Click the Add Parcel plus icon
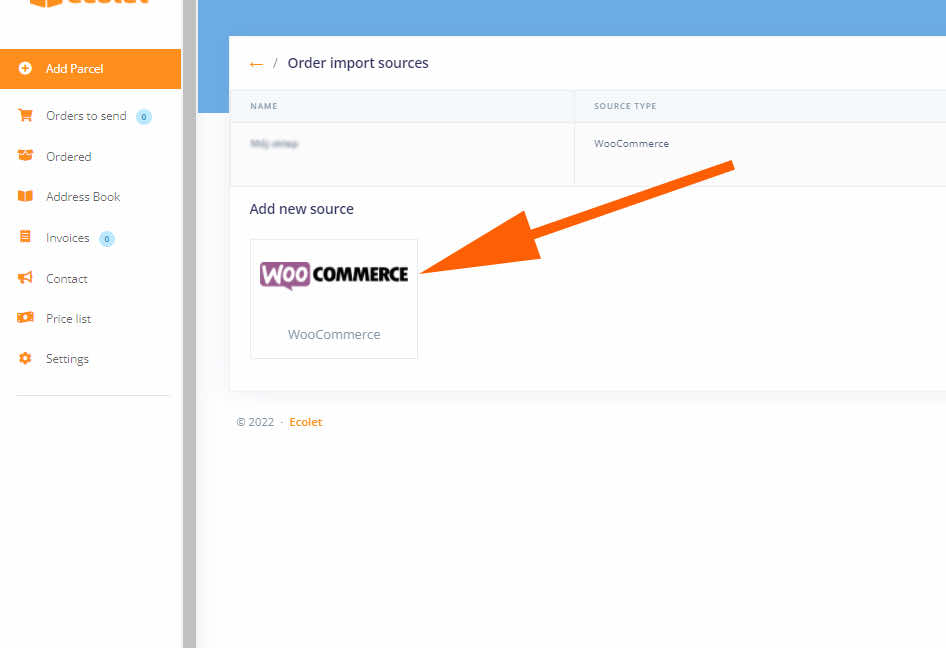This screenshot has width=946, height=648. point(25,68)
